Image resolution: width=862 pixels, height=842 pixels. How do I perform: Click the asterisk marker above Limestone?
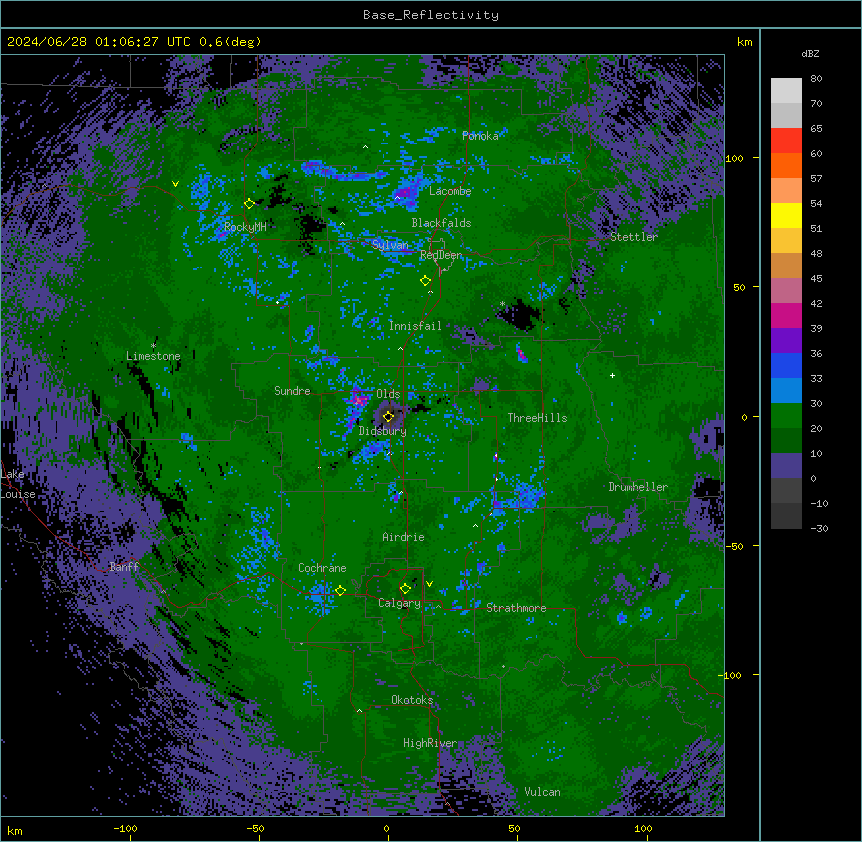pyautogui.click(x=153, y=346)
